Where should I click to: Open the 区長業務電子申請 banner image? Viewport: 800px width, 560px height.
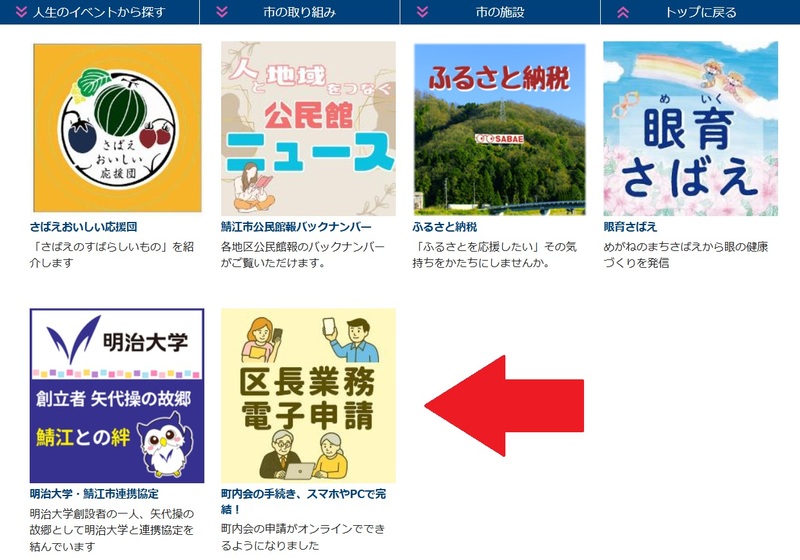[x=308, y=395]
